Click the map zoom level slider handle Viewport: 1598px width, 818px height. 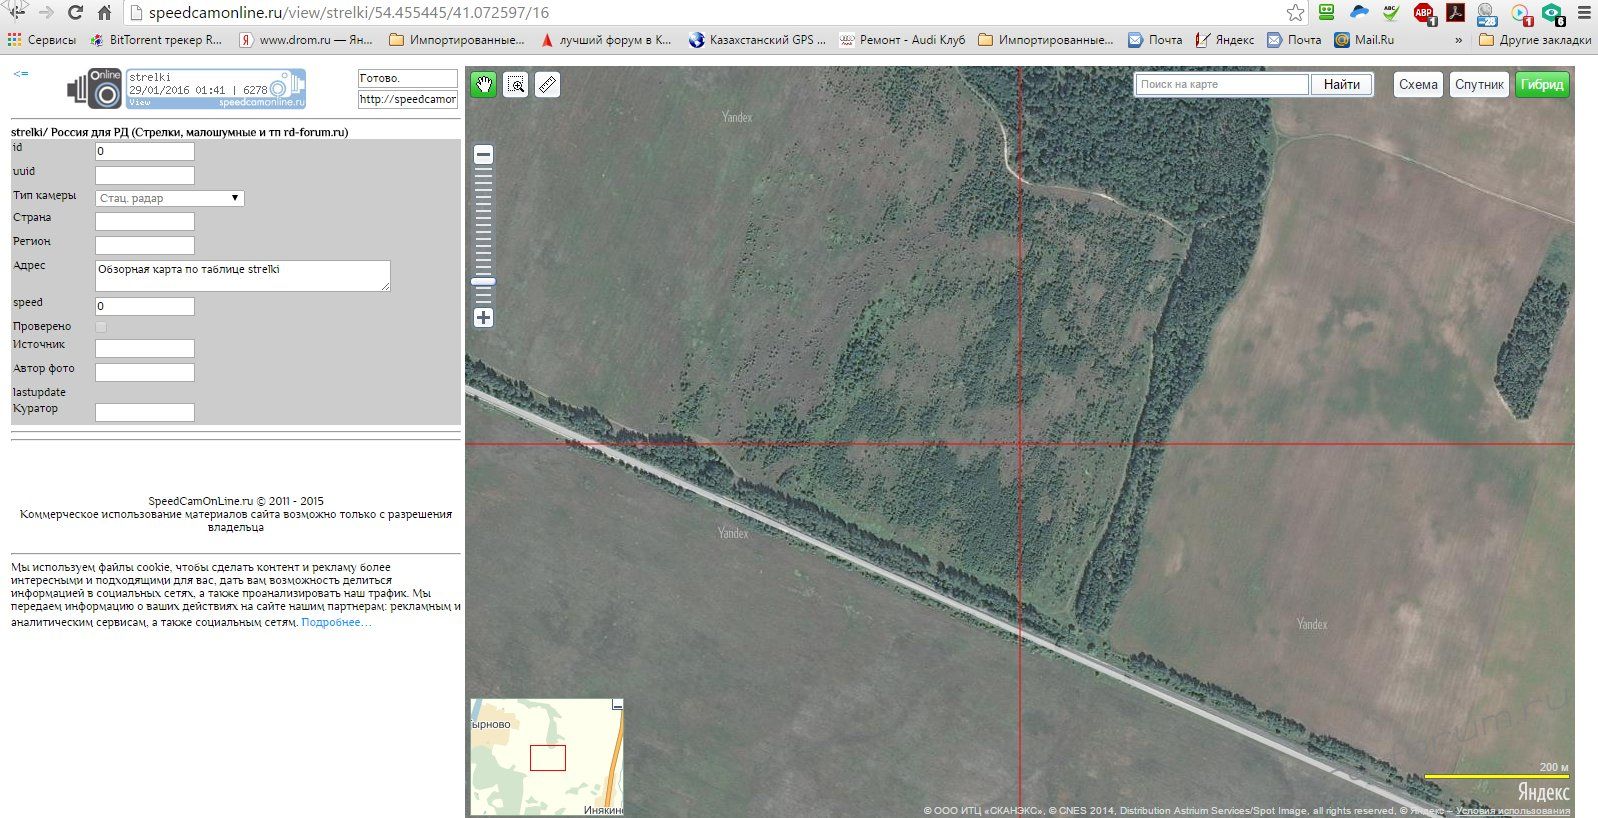pyautogui.click(x=483, y=282)
